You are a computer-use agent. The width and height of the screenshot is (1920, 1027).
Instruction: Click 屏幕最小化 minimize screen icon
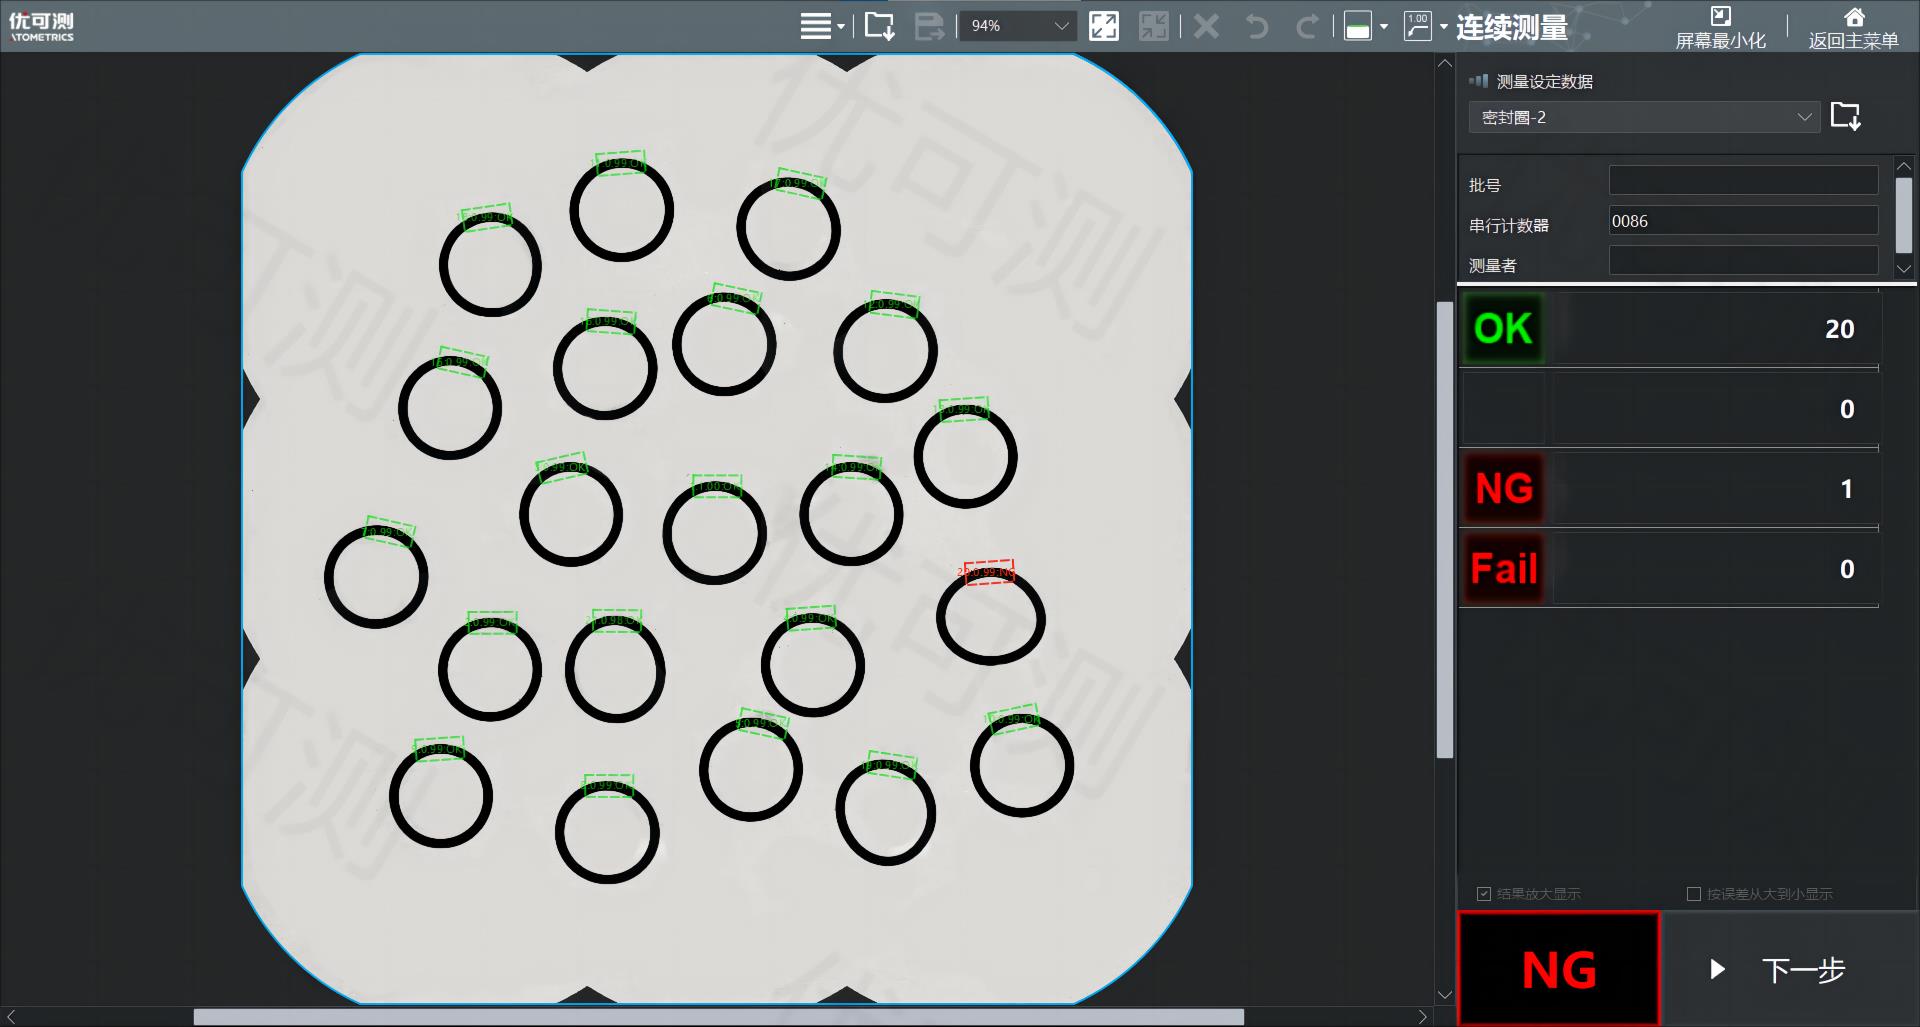click(1720, 17)
